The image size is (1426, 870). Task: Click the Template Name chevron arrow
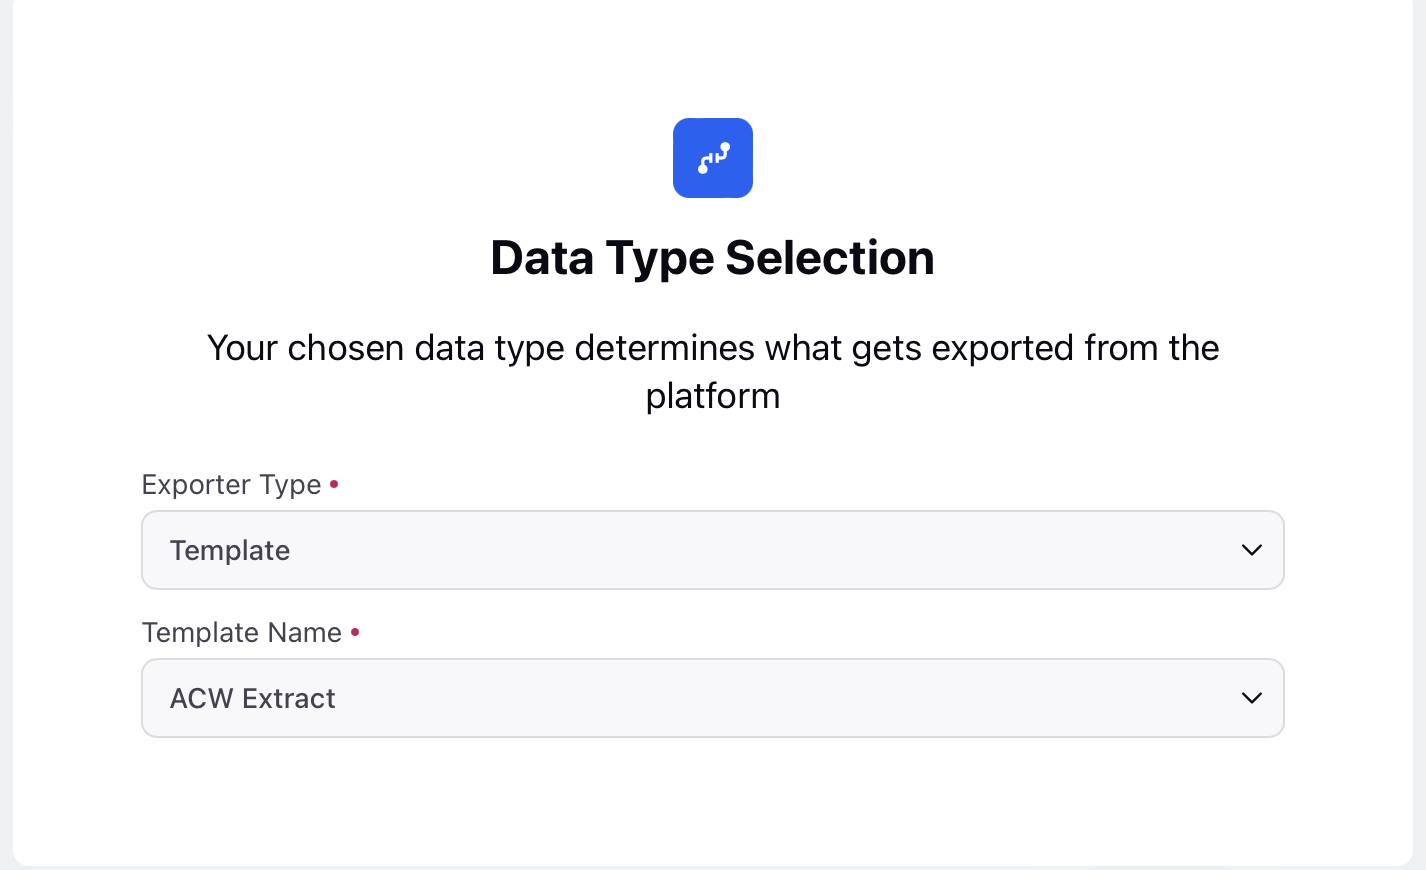tap(1251, 698)
